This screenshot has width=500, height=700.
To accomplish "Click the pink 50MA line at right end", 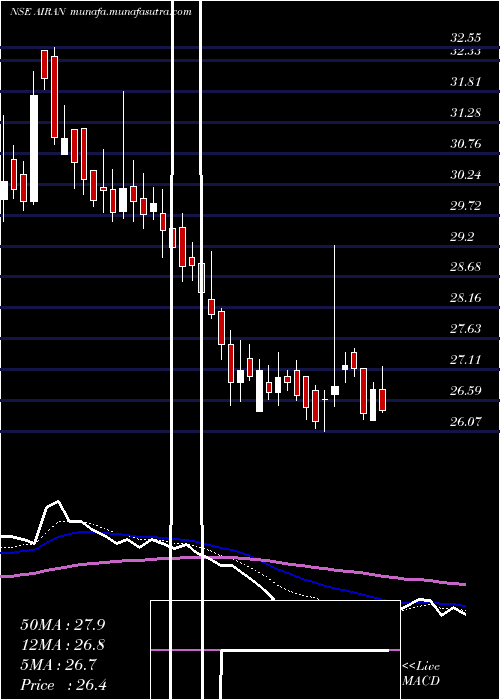I will [462, 584].
